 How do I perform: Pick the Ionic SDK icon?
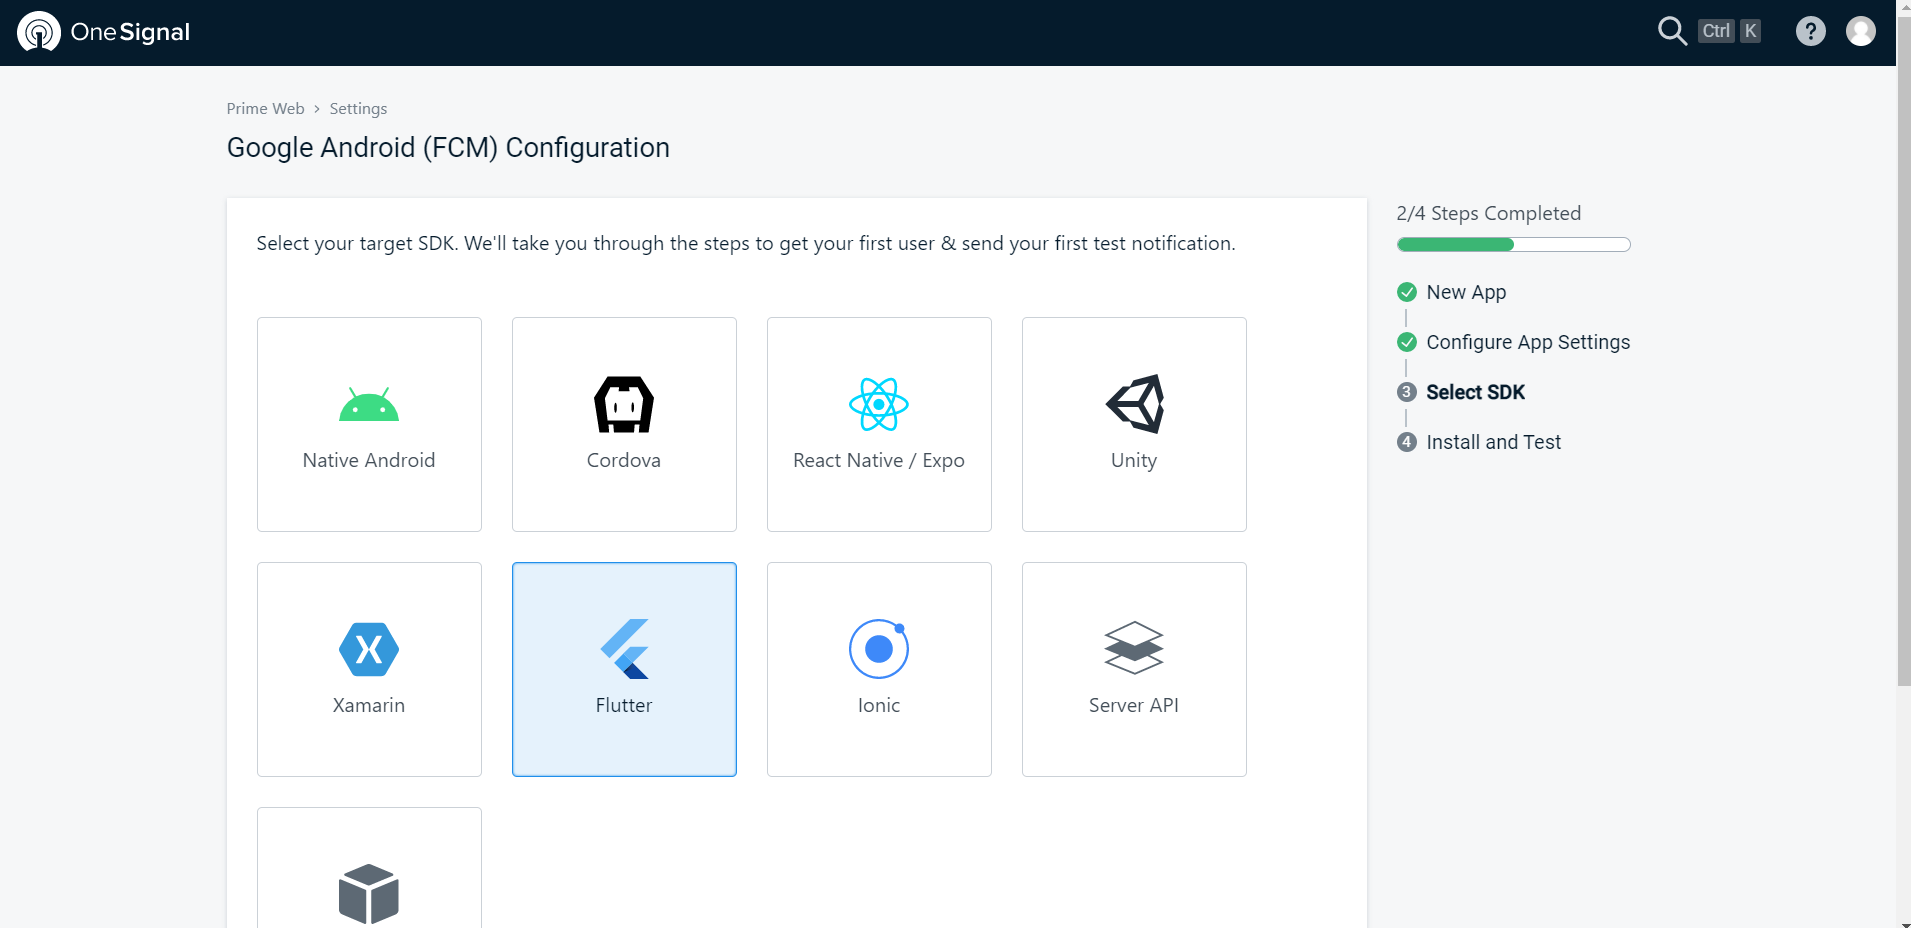878,649
